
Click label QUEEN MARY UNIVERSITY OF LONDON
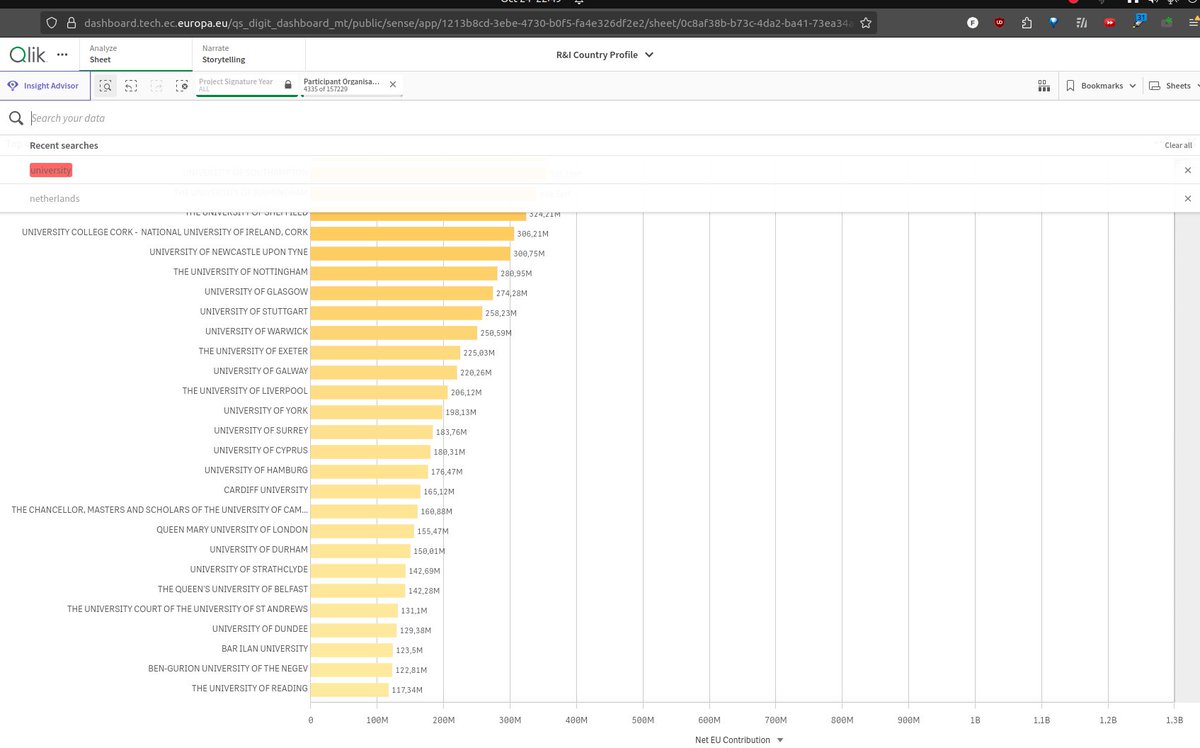click(x=232, y=530)
